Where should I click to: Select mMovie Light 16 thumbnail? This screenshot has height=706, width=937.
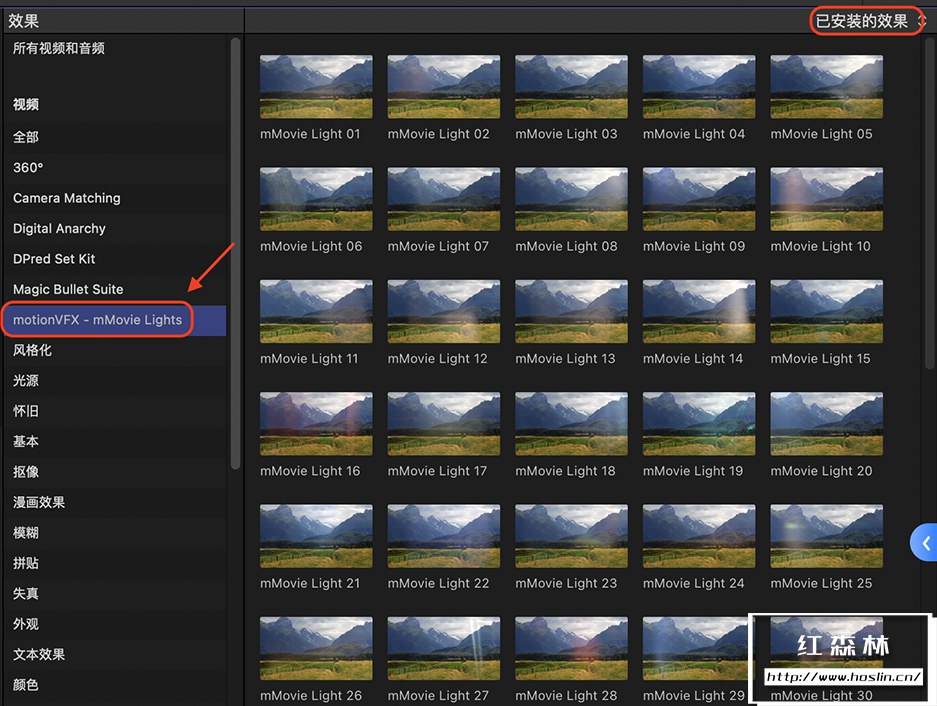316,424
